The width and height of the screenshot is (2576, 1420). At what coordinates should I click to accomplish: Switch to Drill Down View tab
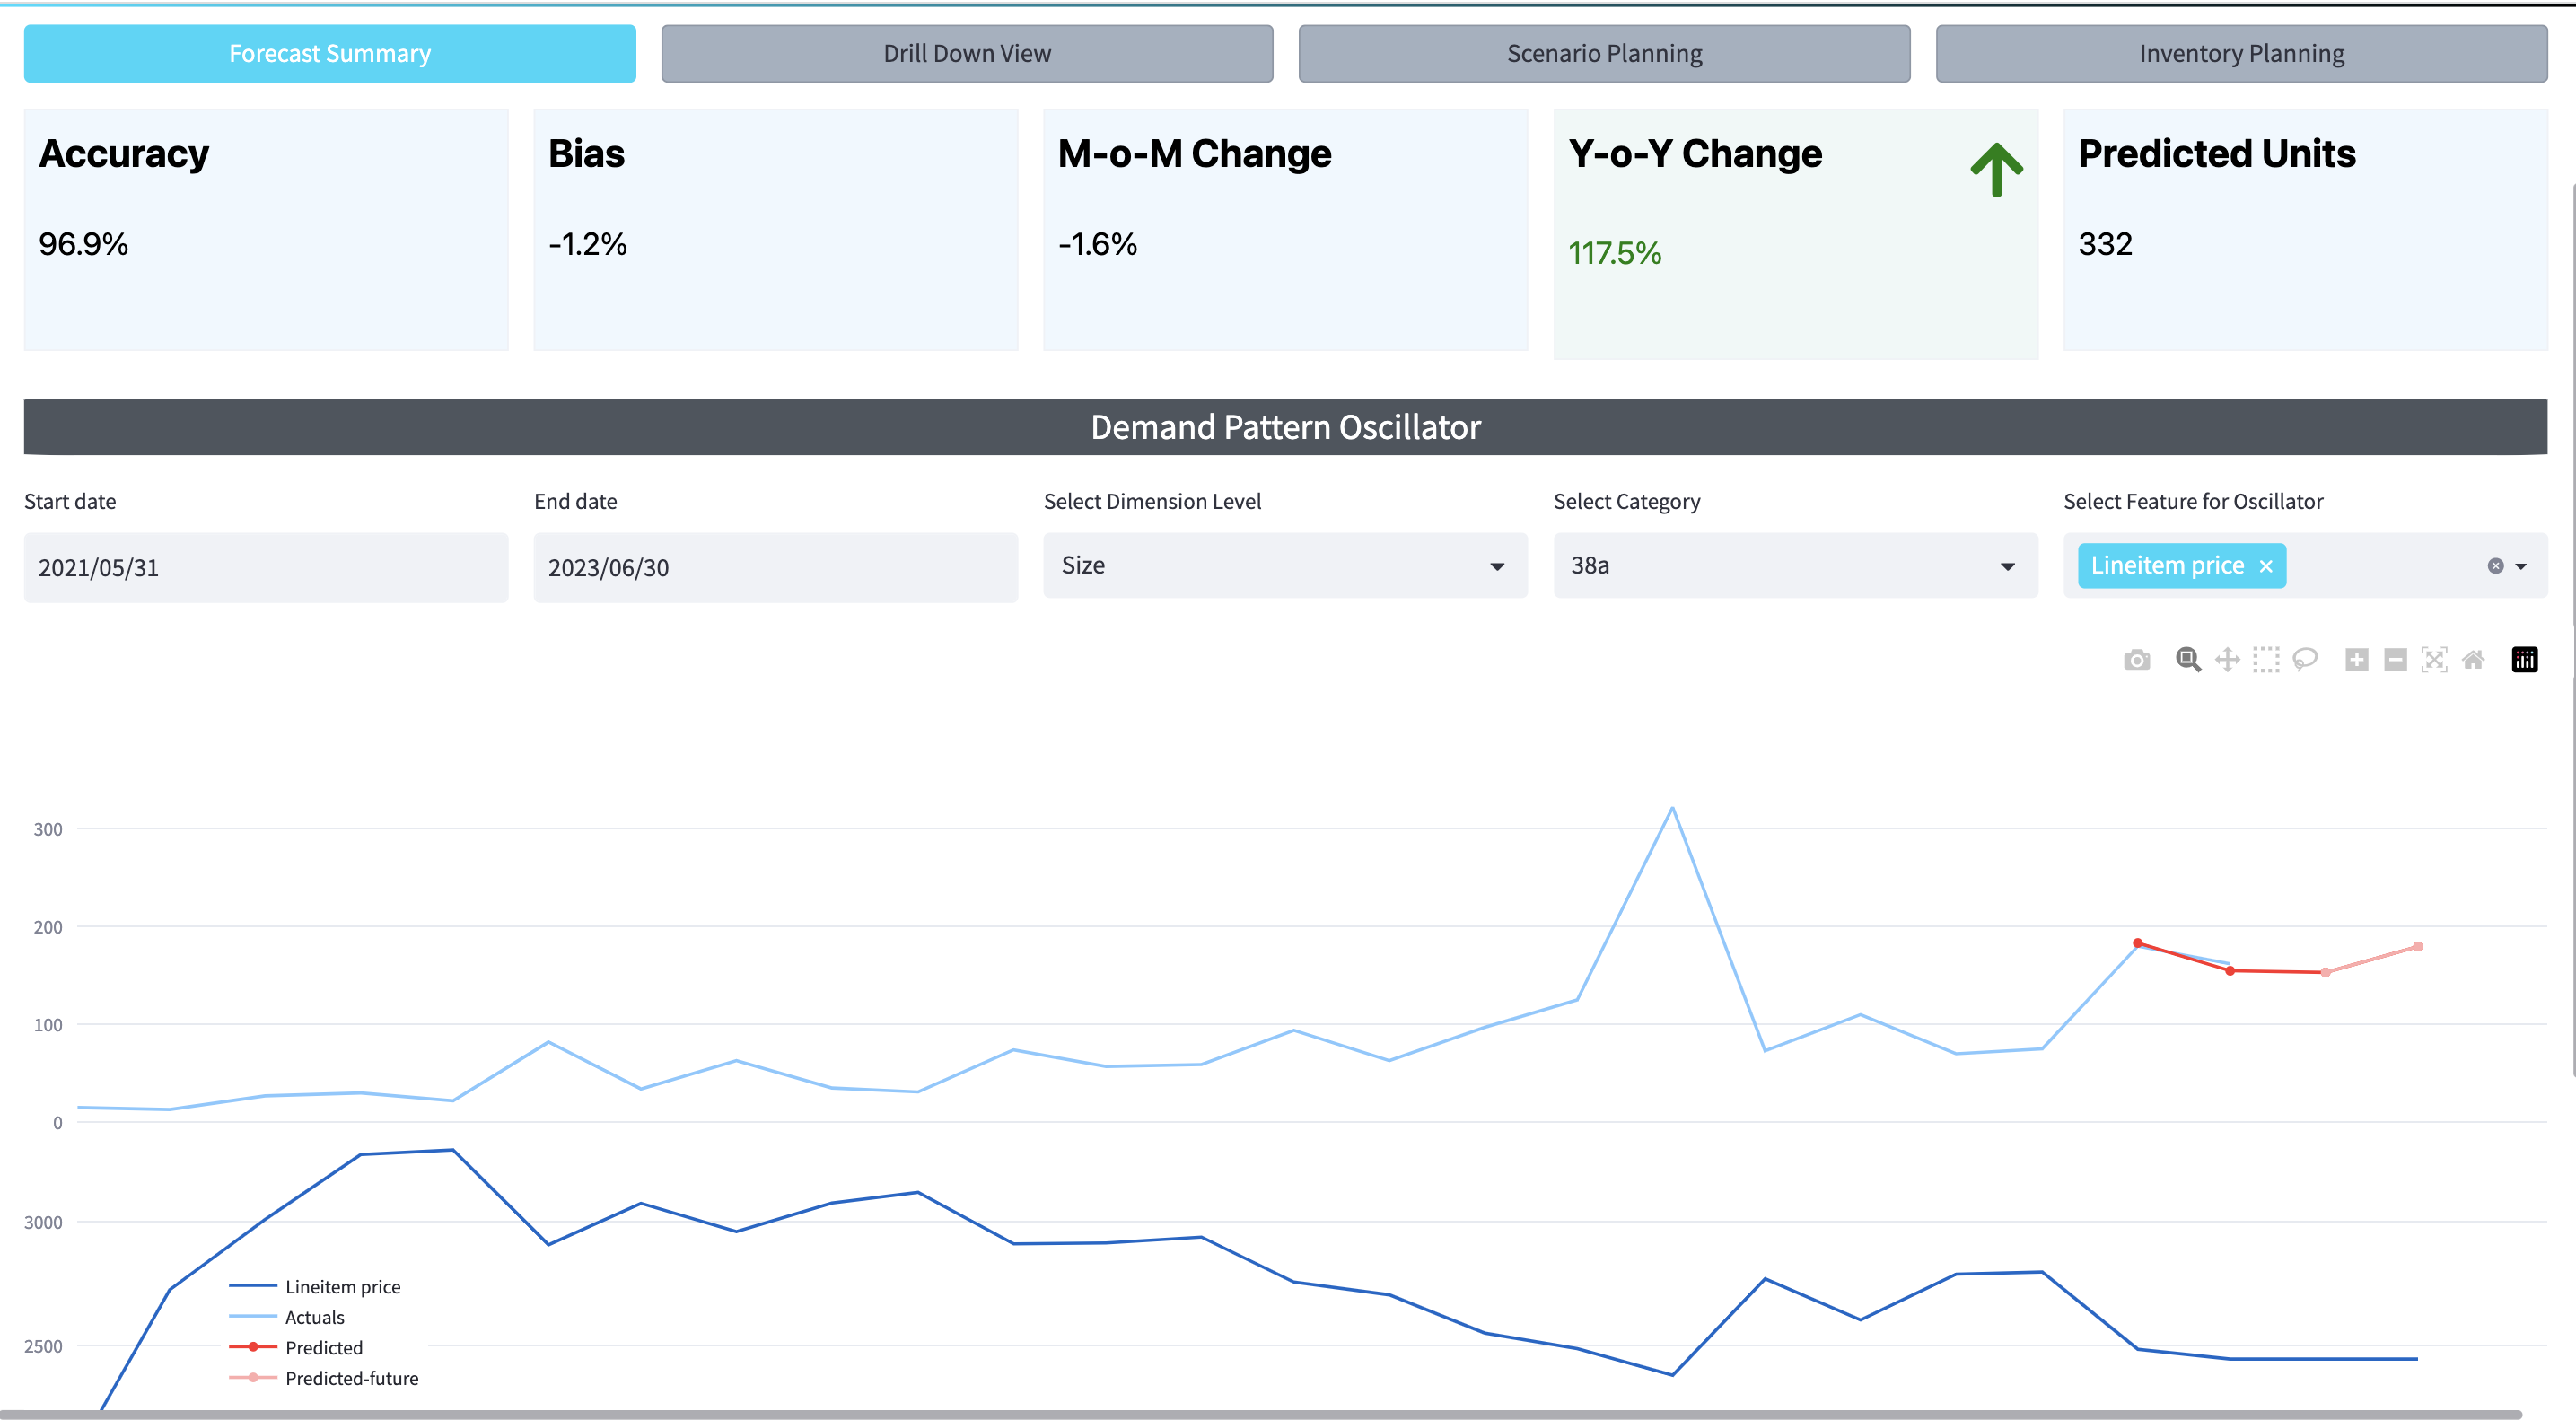point(967,54)
